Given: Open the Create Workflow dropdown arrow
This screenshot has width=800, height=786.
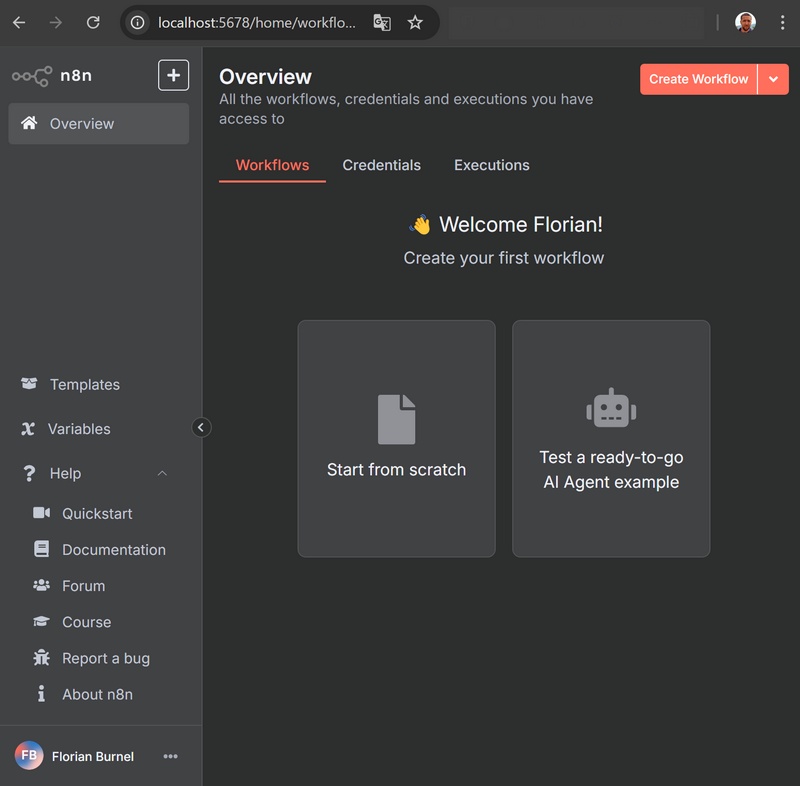Looking at the screenshot, I should pos(772,79).
